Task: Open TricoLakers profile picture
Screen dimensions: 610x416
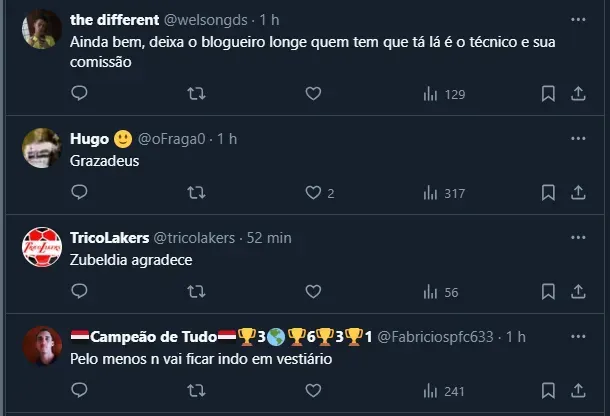Action: click(43, 247)
